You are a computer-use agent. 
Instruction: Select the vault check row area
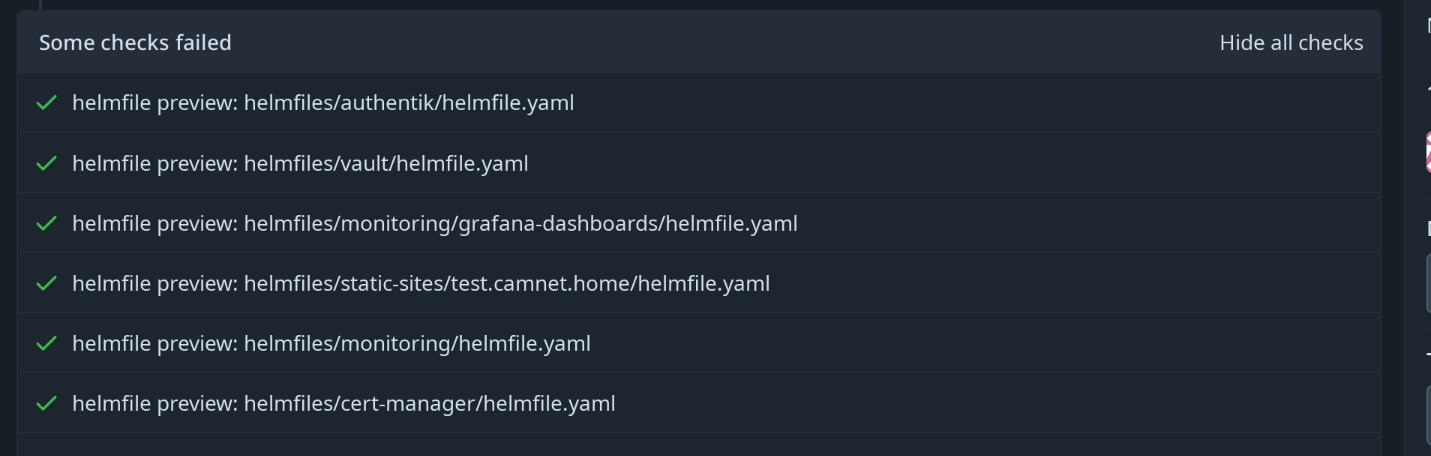click(699, 163)
